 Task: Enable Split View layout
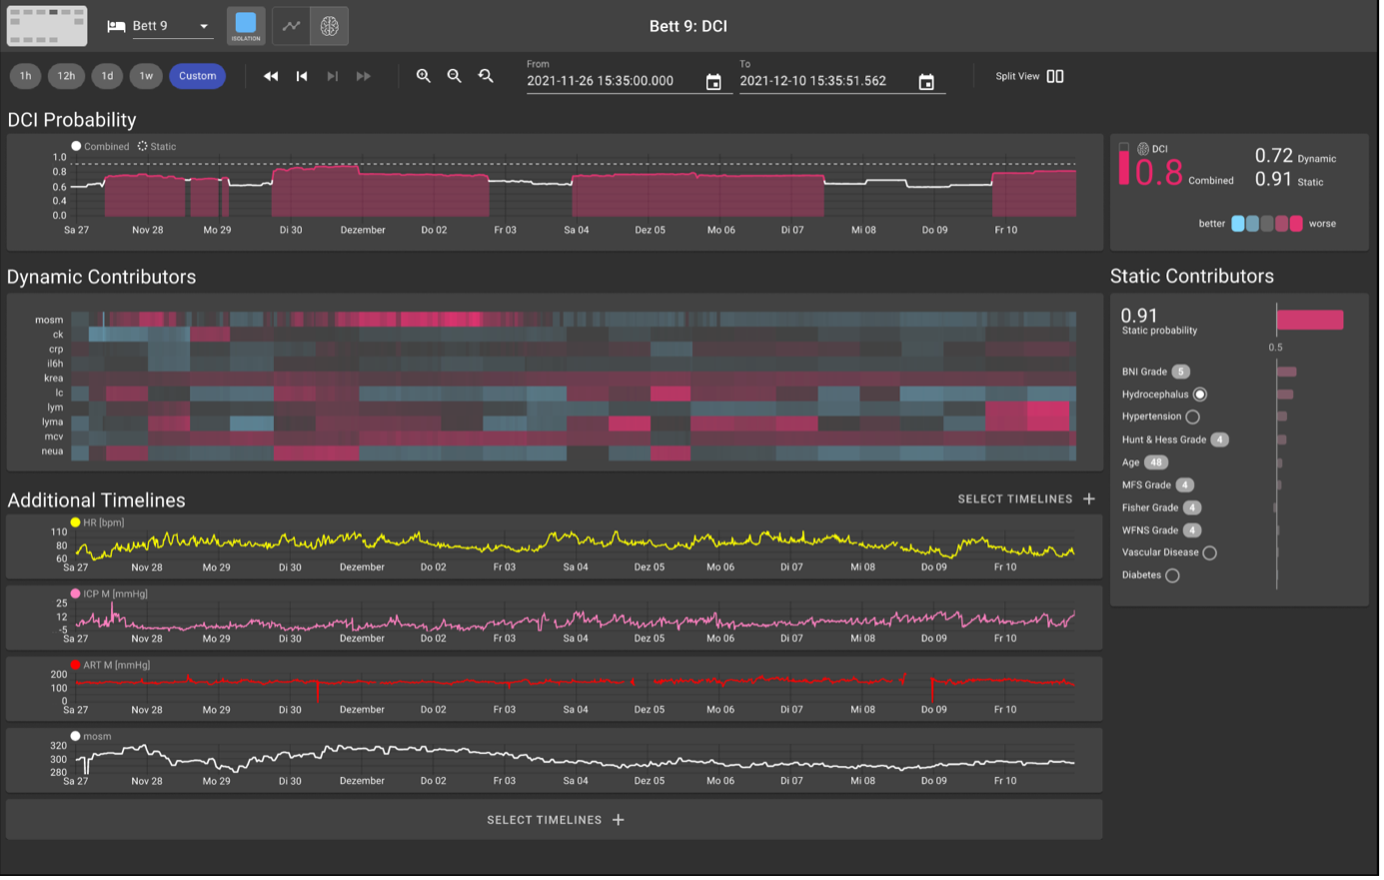[x=1055, y=76]
